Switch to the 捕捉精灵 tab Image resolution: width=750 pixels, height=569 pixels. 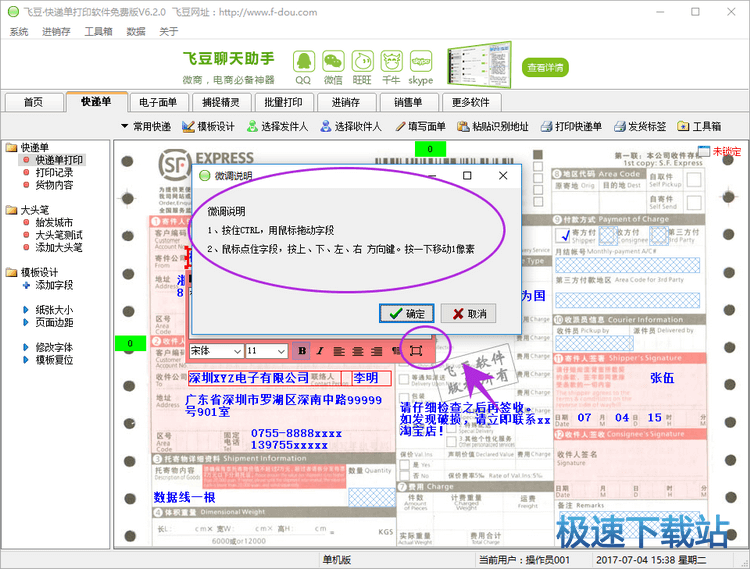click(221, 102)
